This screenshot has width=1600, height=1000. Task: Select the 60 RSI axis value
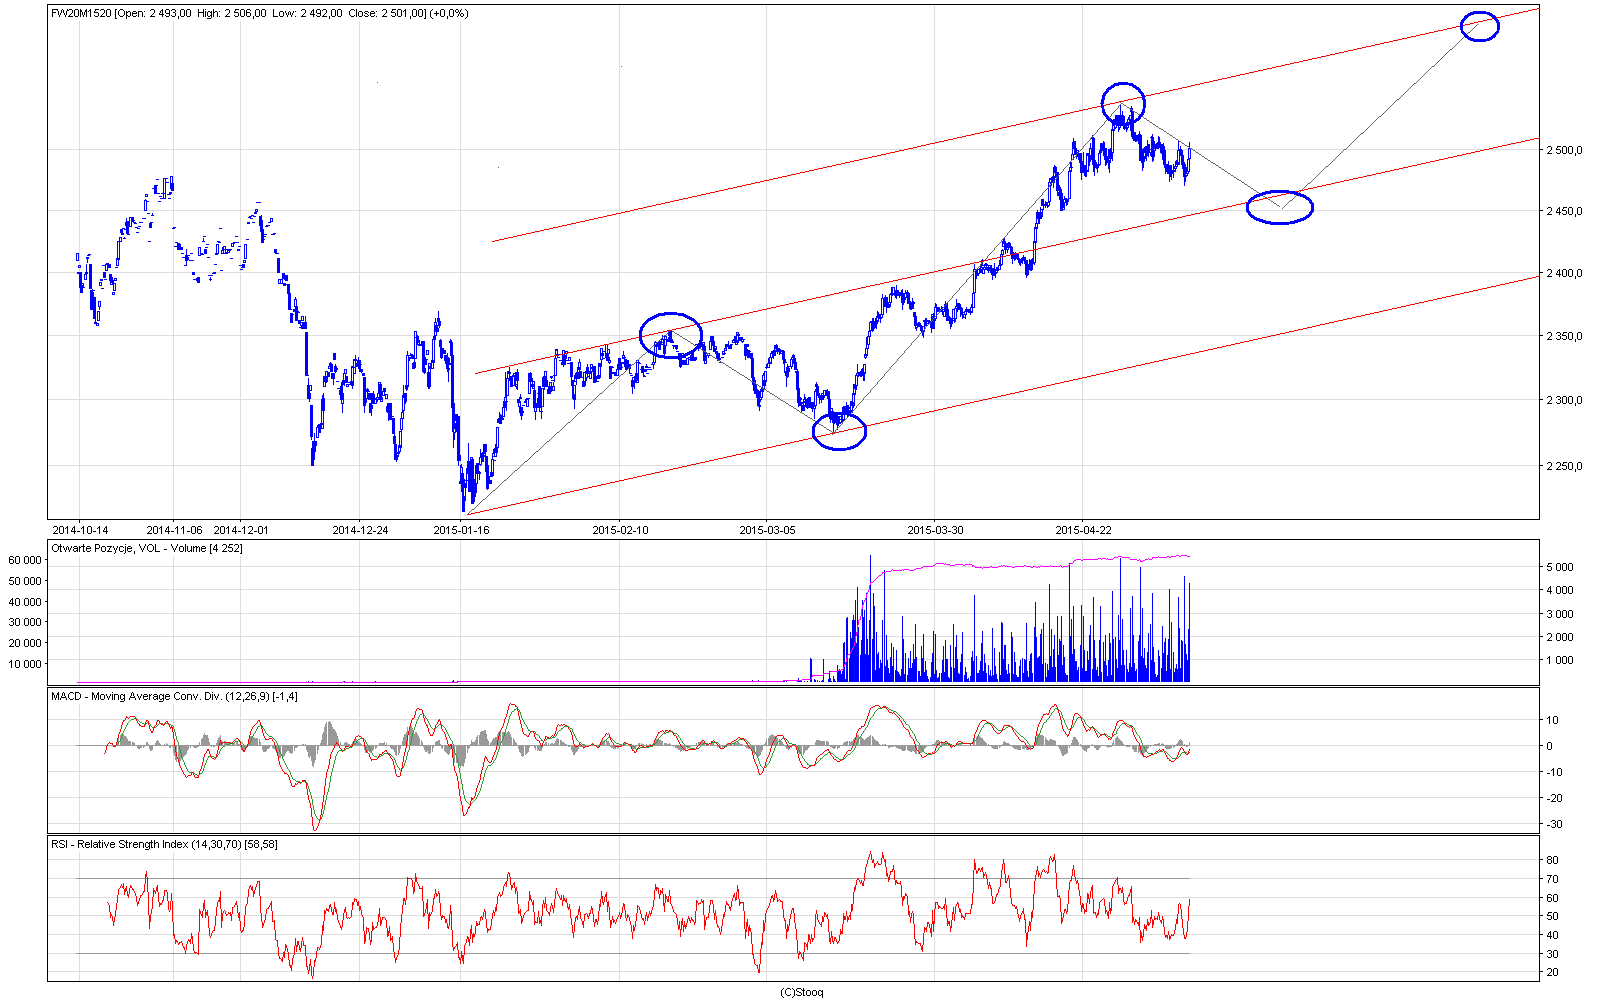pyautogui.click(x=1553, y=898)
